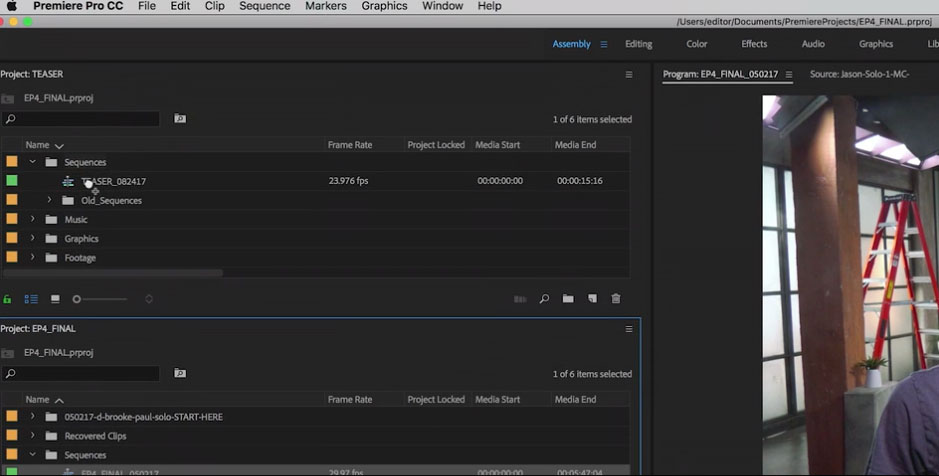Switch TEASER project to list view
The image size is (939, 476).
31,299
